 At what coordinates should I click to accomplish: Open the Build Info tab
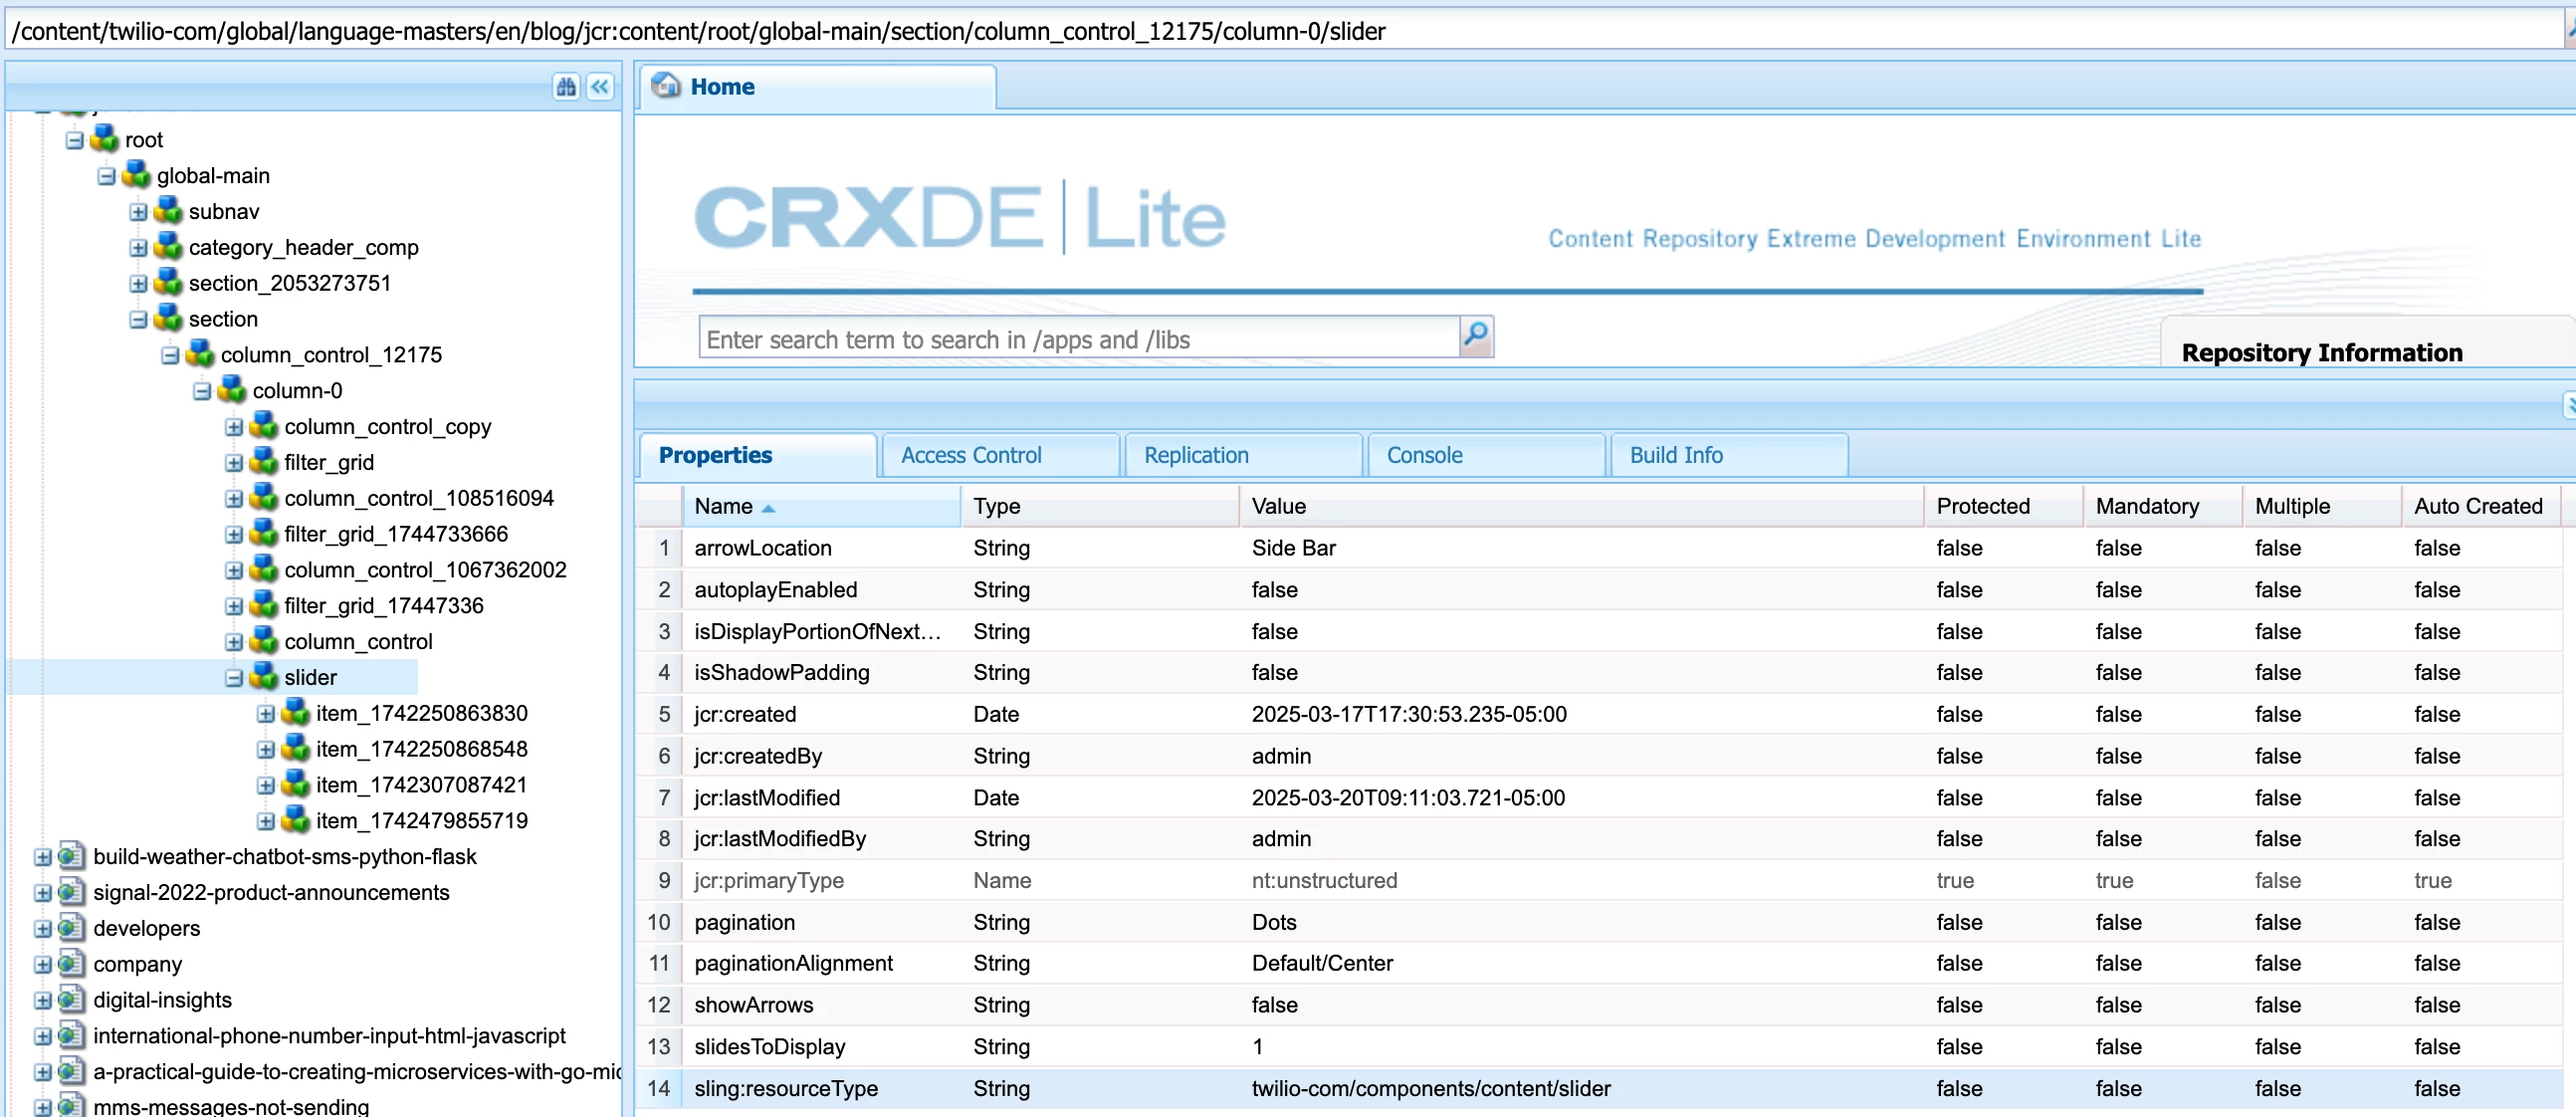coord(1675,455)
